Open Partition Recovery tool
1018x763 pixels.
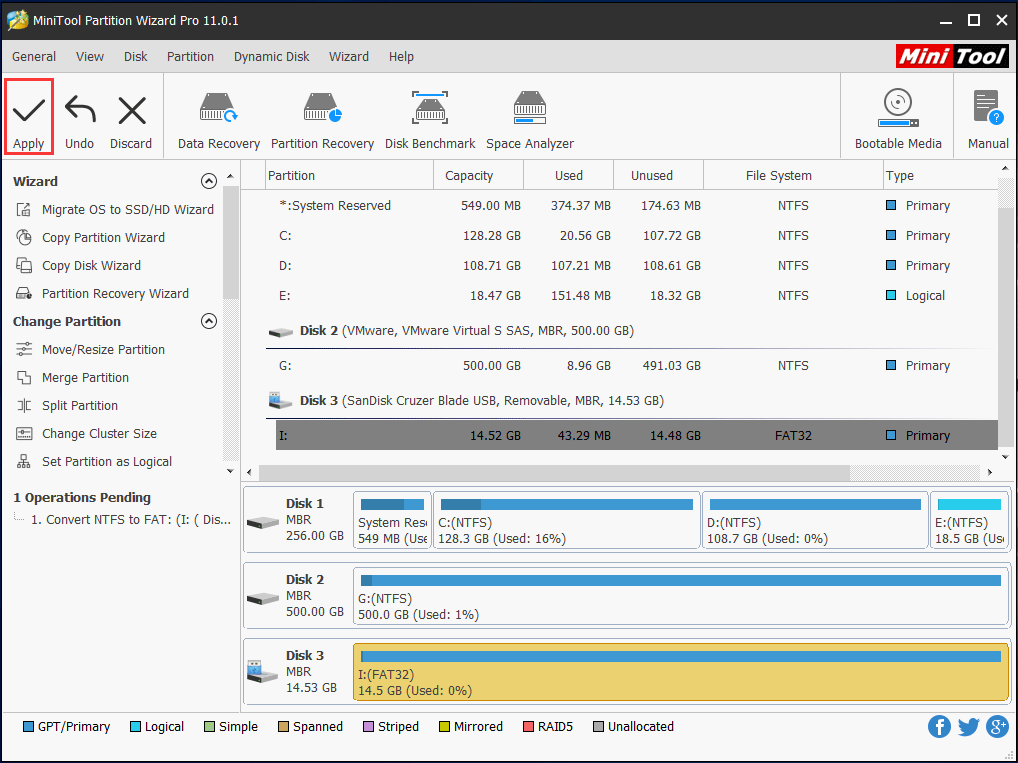(322, 121)
